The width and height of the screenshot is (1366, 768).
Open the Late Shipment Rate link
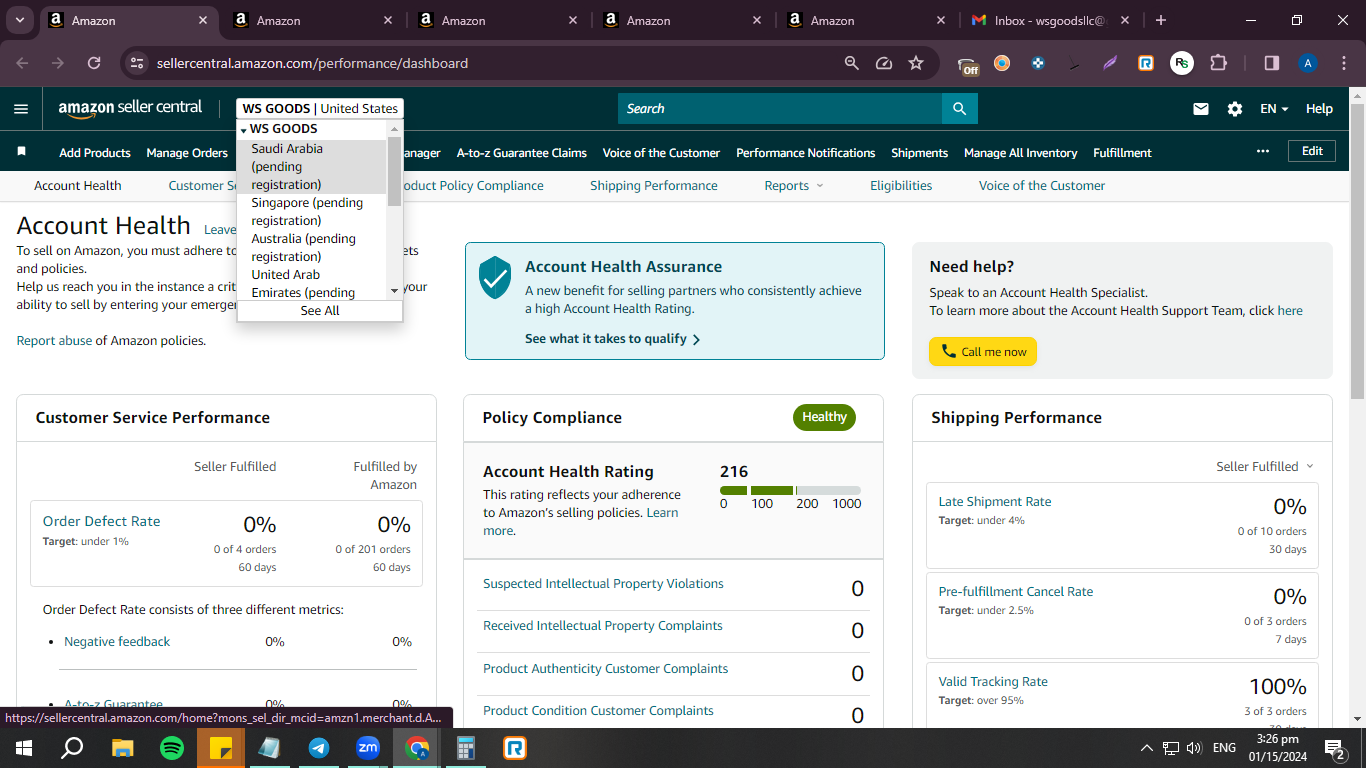[x=995, y=502]
